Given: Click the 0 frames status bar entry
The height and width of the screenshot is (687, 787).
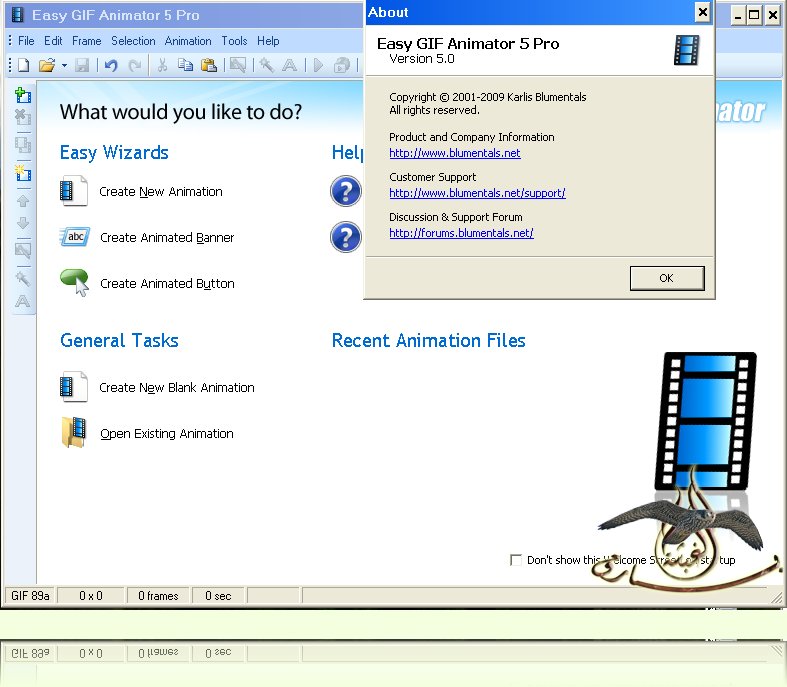Looking at the screenshot, I should (158, 596).
